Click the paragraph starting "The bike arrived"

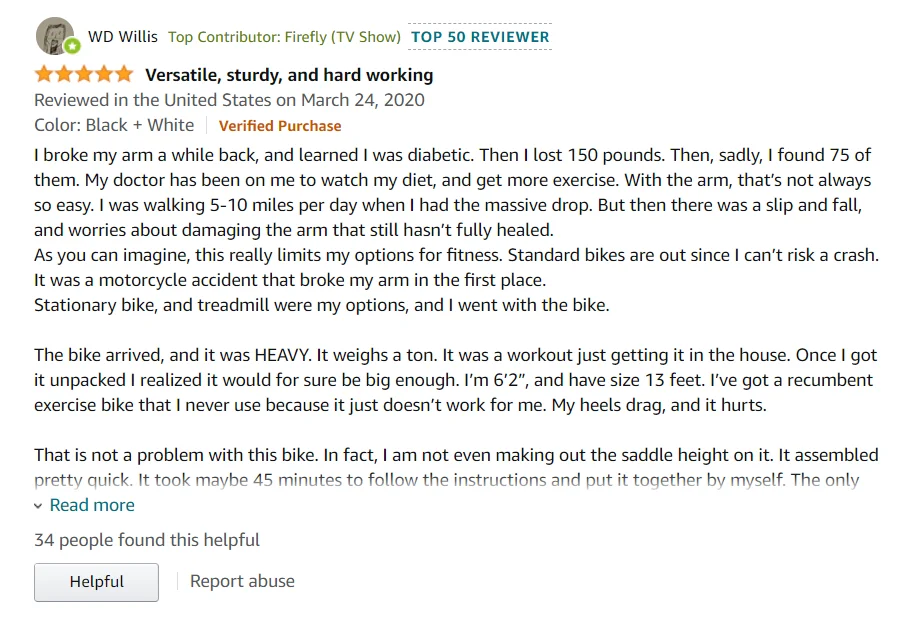click(453, 380)
